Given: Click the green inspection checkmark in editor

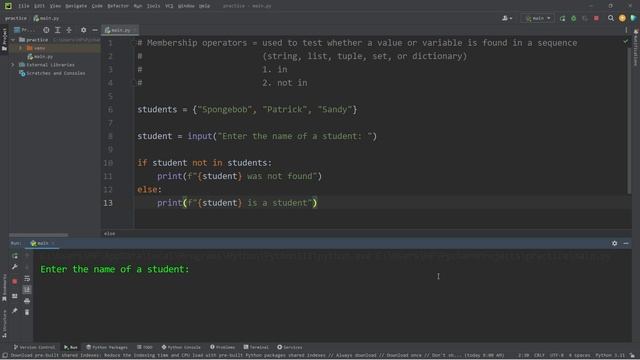Looking at the screenshot, I should click(626, 41).
